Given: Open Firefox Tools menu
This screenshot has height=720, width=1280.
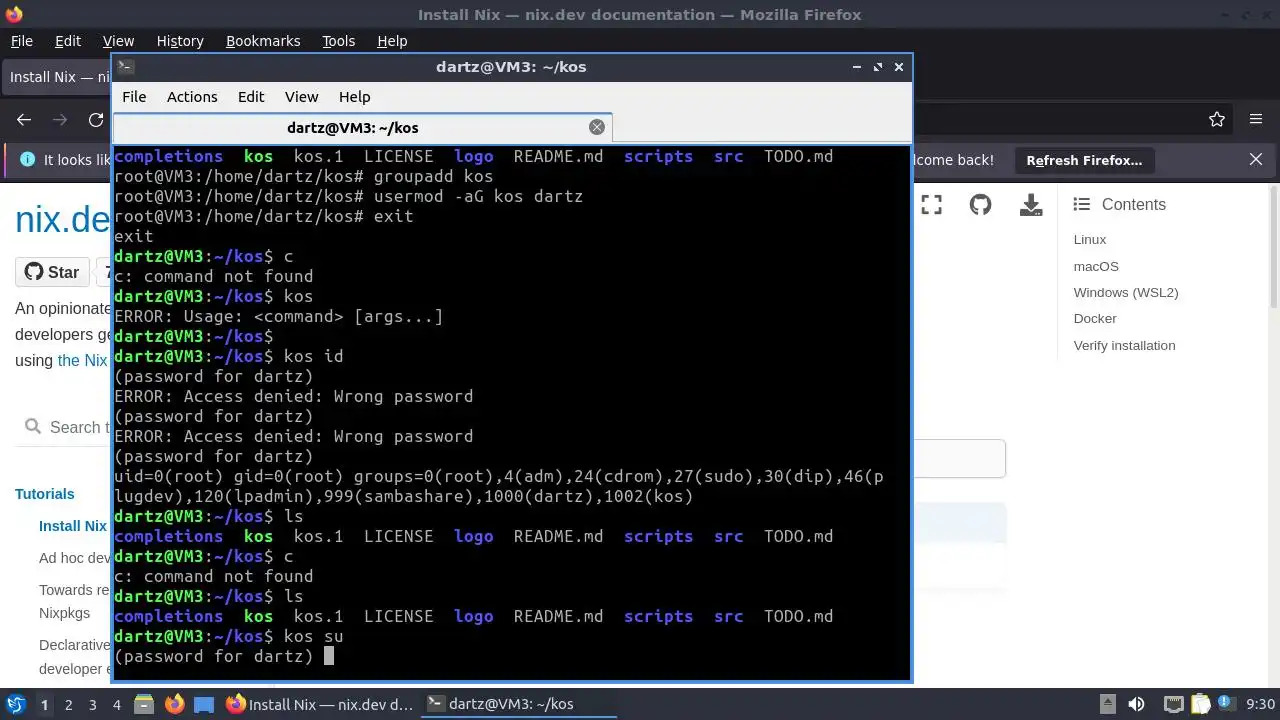Looking at the screenshot, I should click(x=338, y=41).
